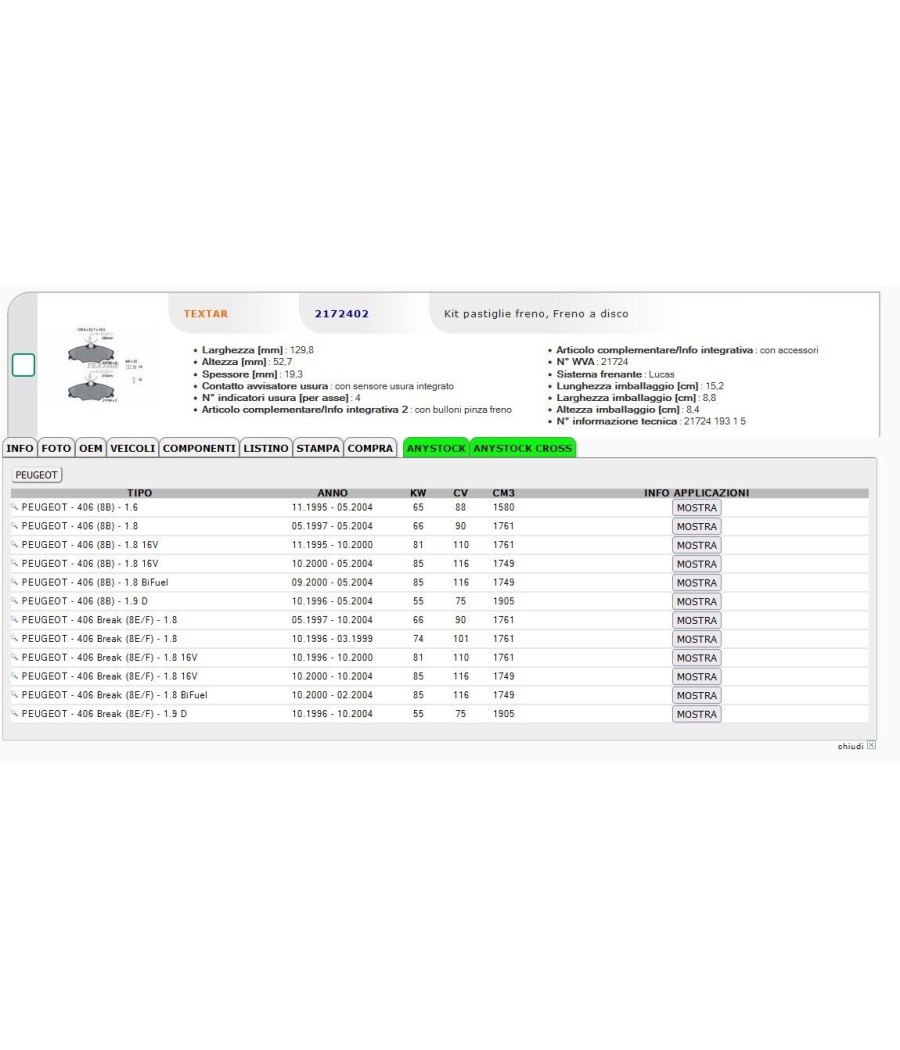Open the OEM tab
The height and width of the screenshot is (1050, 900).
(x=90, y=448)
